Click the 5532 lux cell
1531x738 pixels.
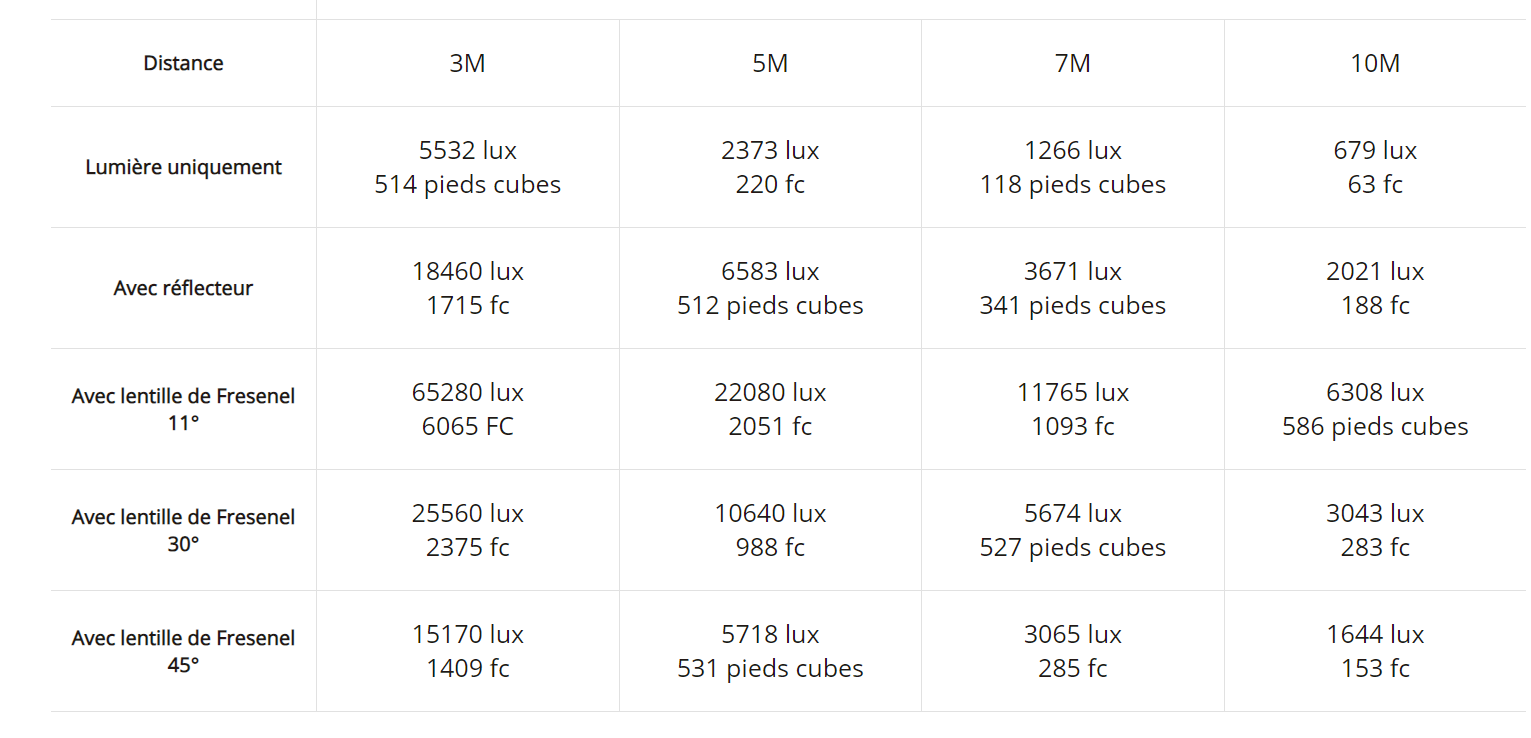[467, 167]
